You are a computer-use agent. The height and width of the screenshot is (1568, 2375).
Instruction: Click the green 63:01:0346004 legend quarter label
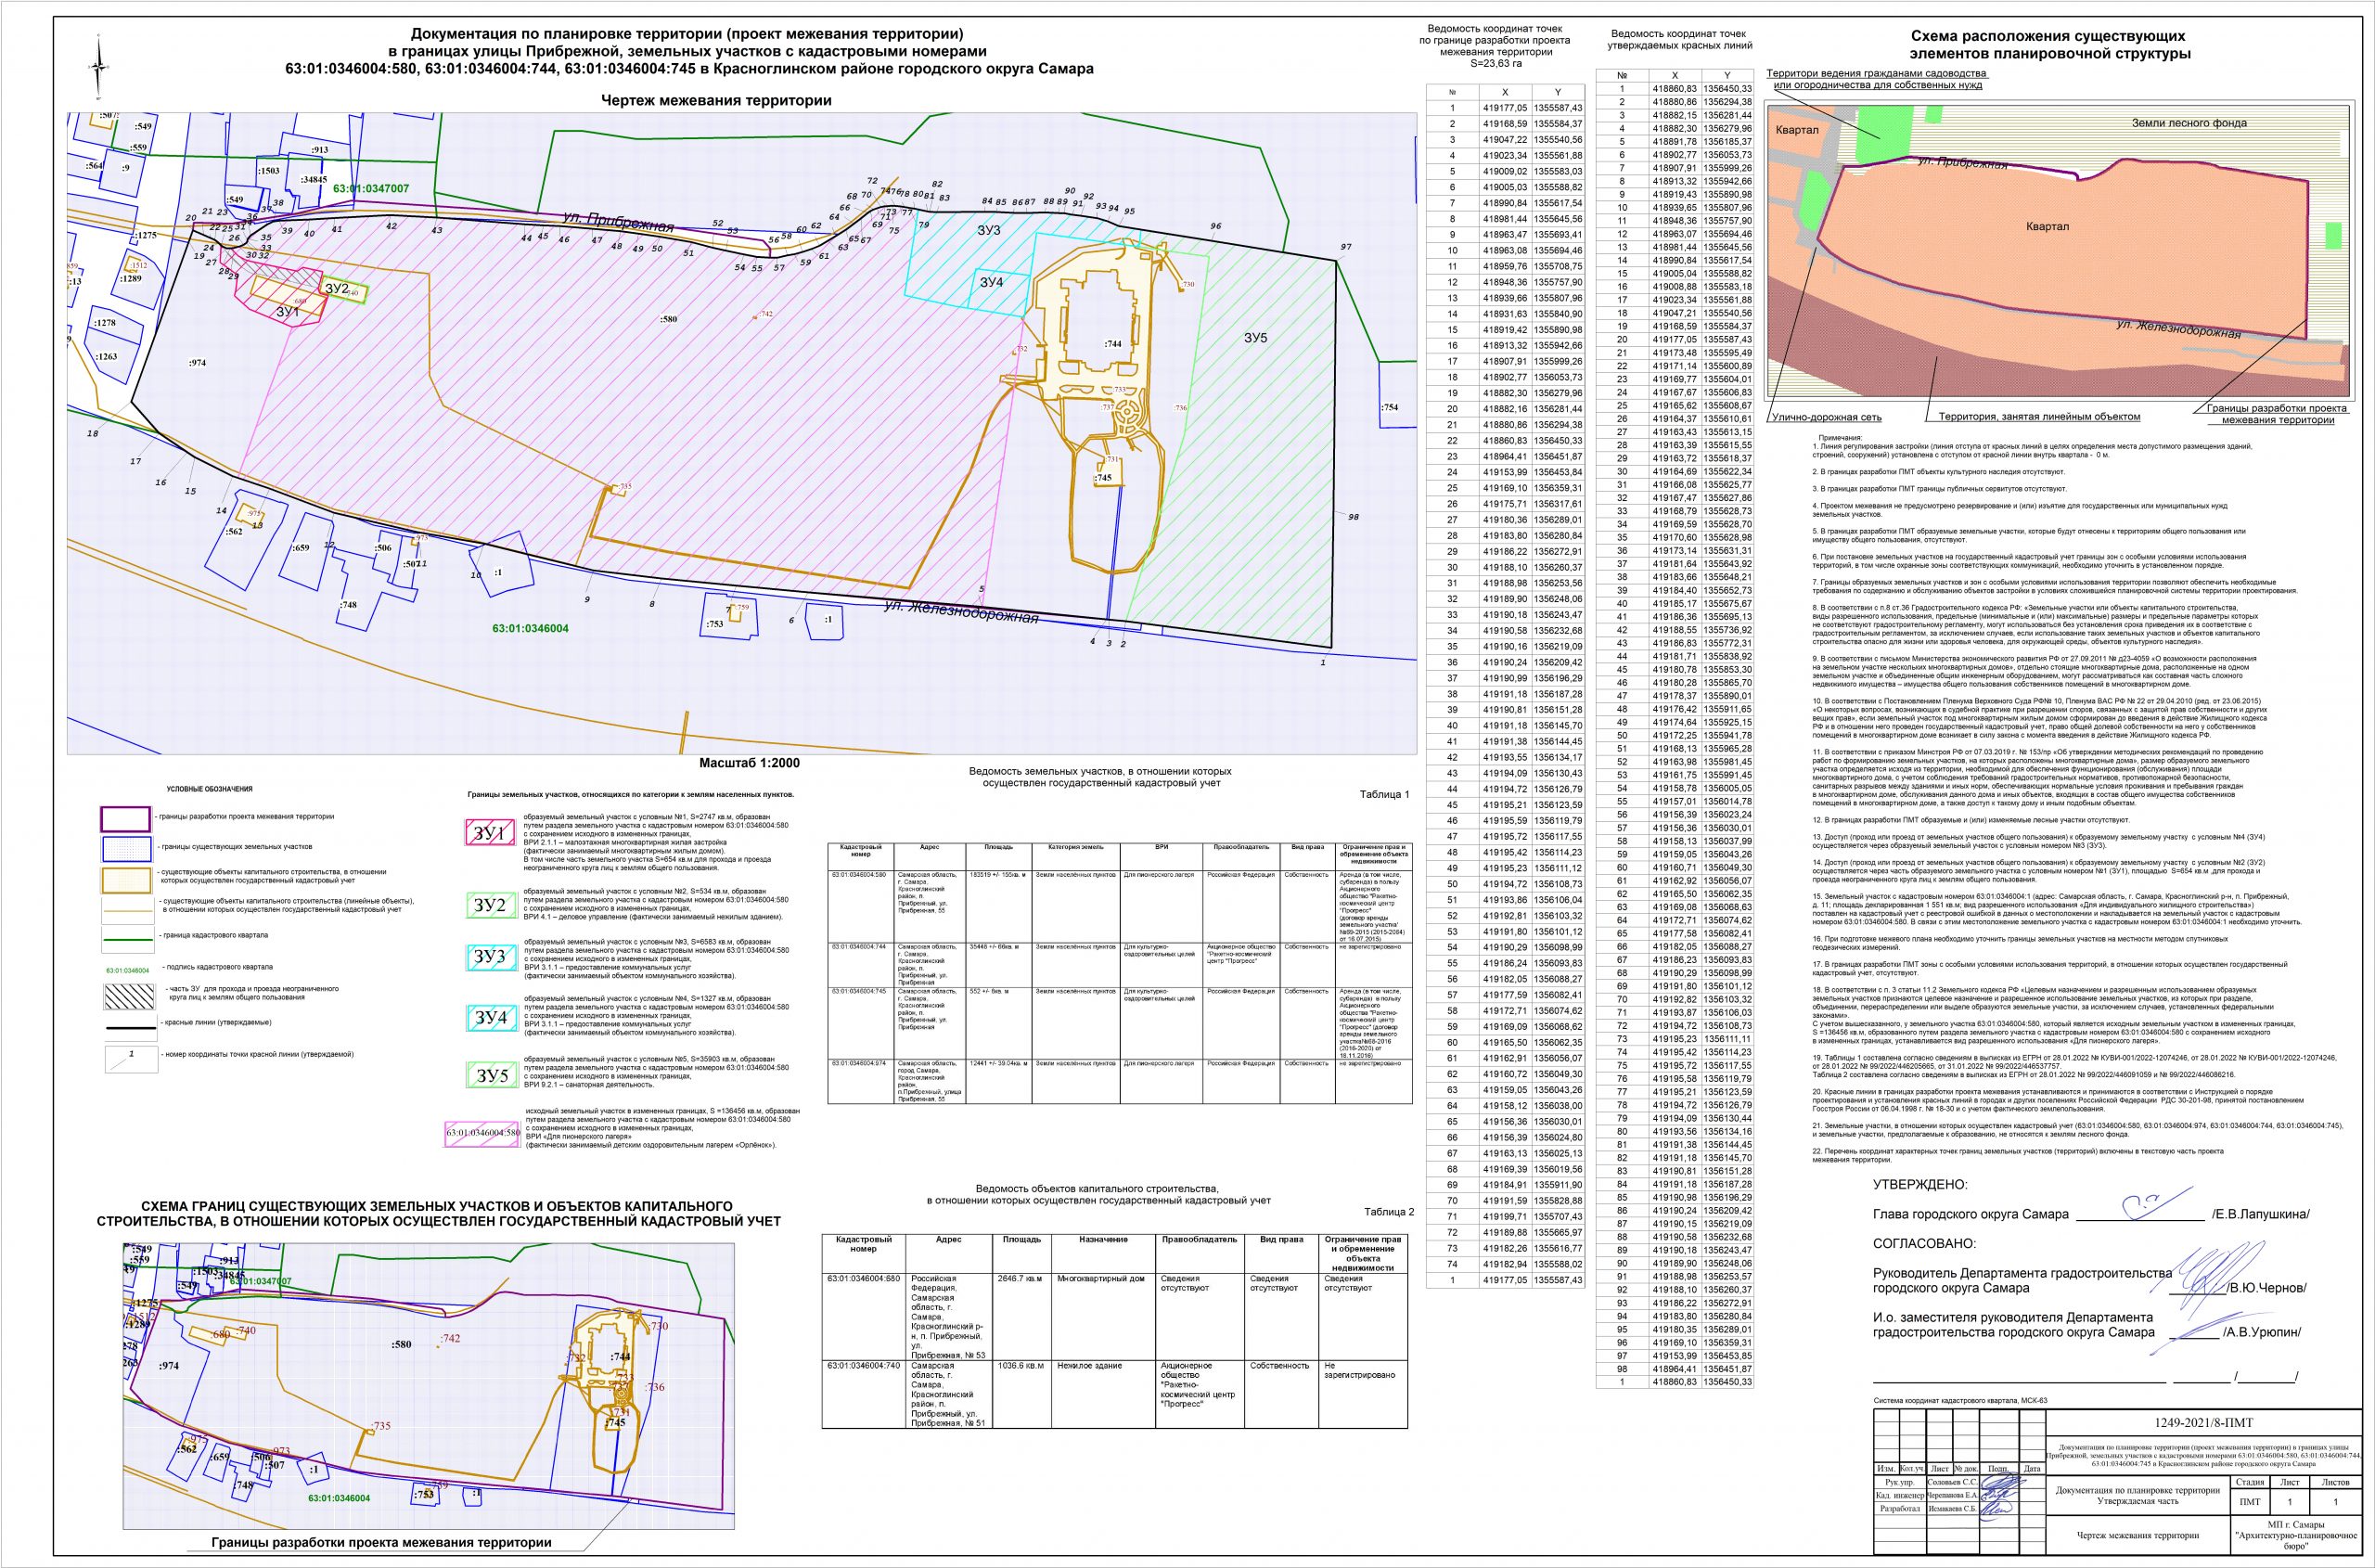click(126, 970)
